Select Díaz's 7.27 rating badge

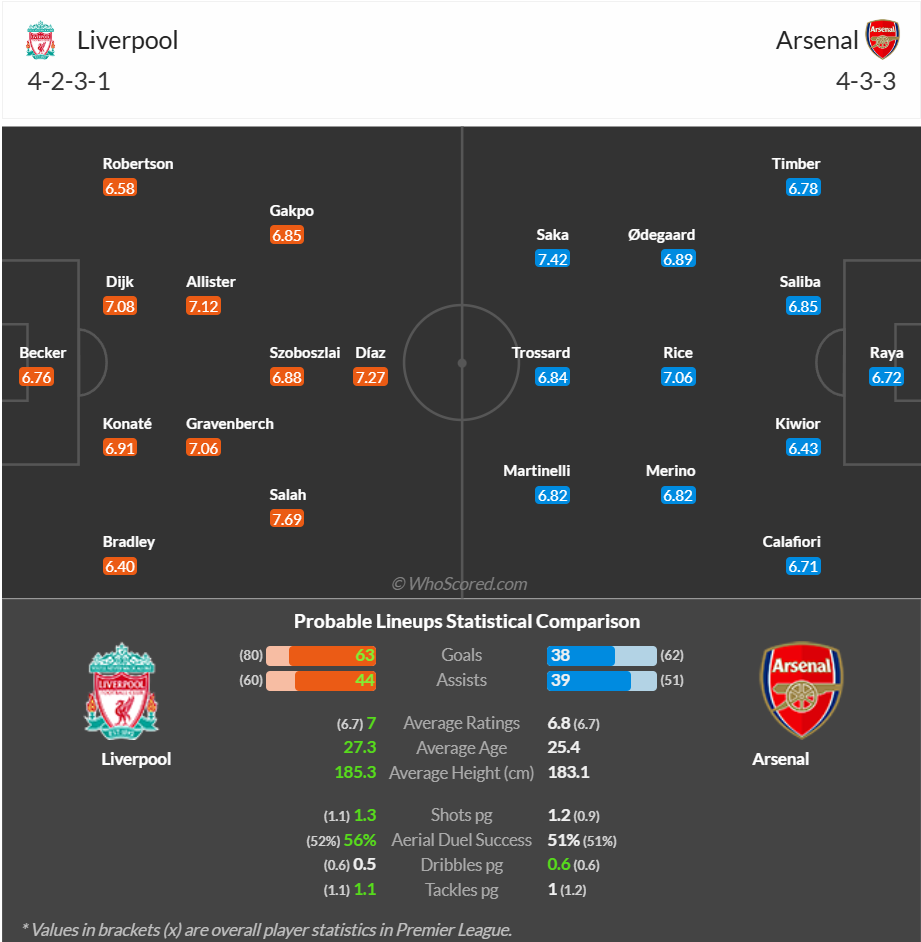click(370, 377)
